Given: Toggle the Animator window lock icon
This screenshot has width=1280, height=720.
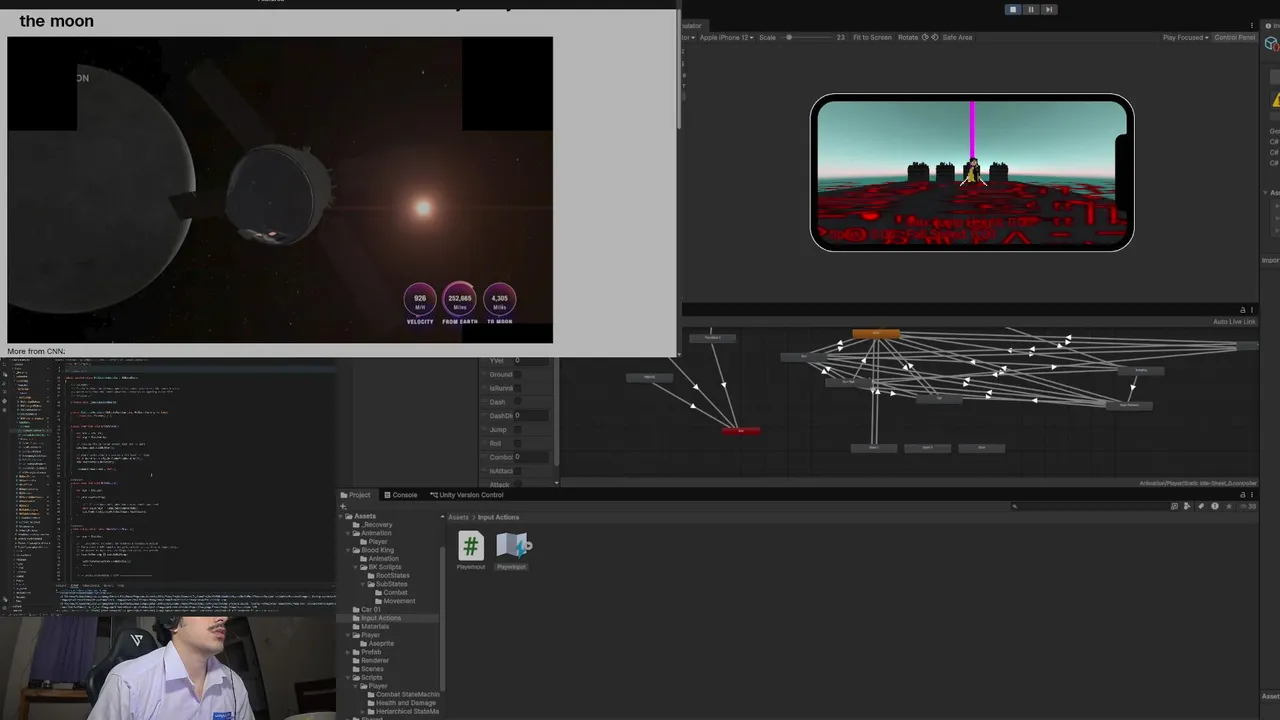Looking at the screenshot, I should click(x=1243, y=310).
